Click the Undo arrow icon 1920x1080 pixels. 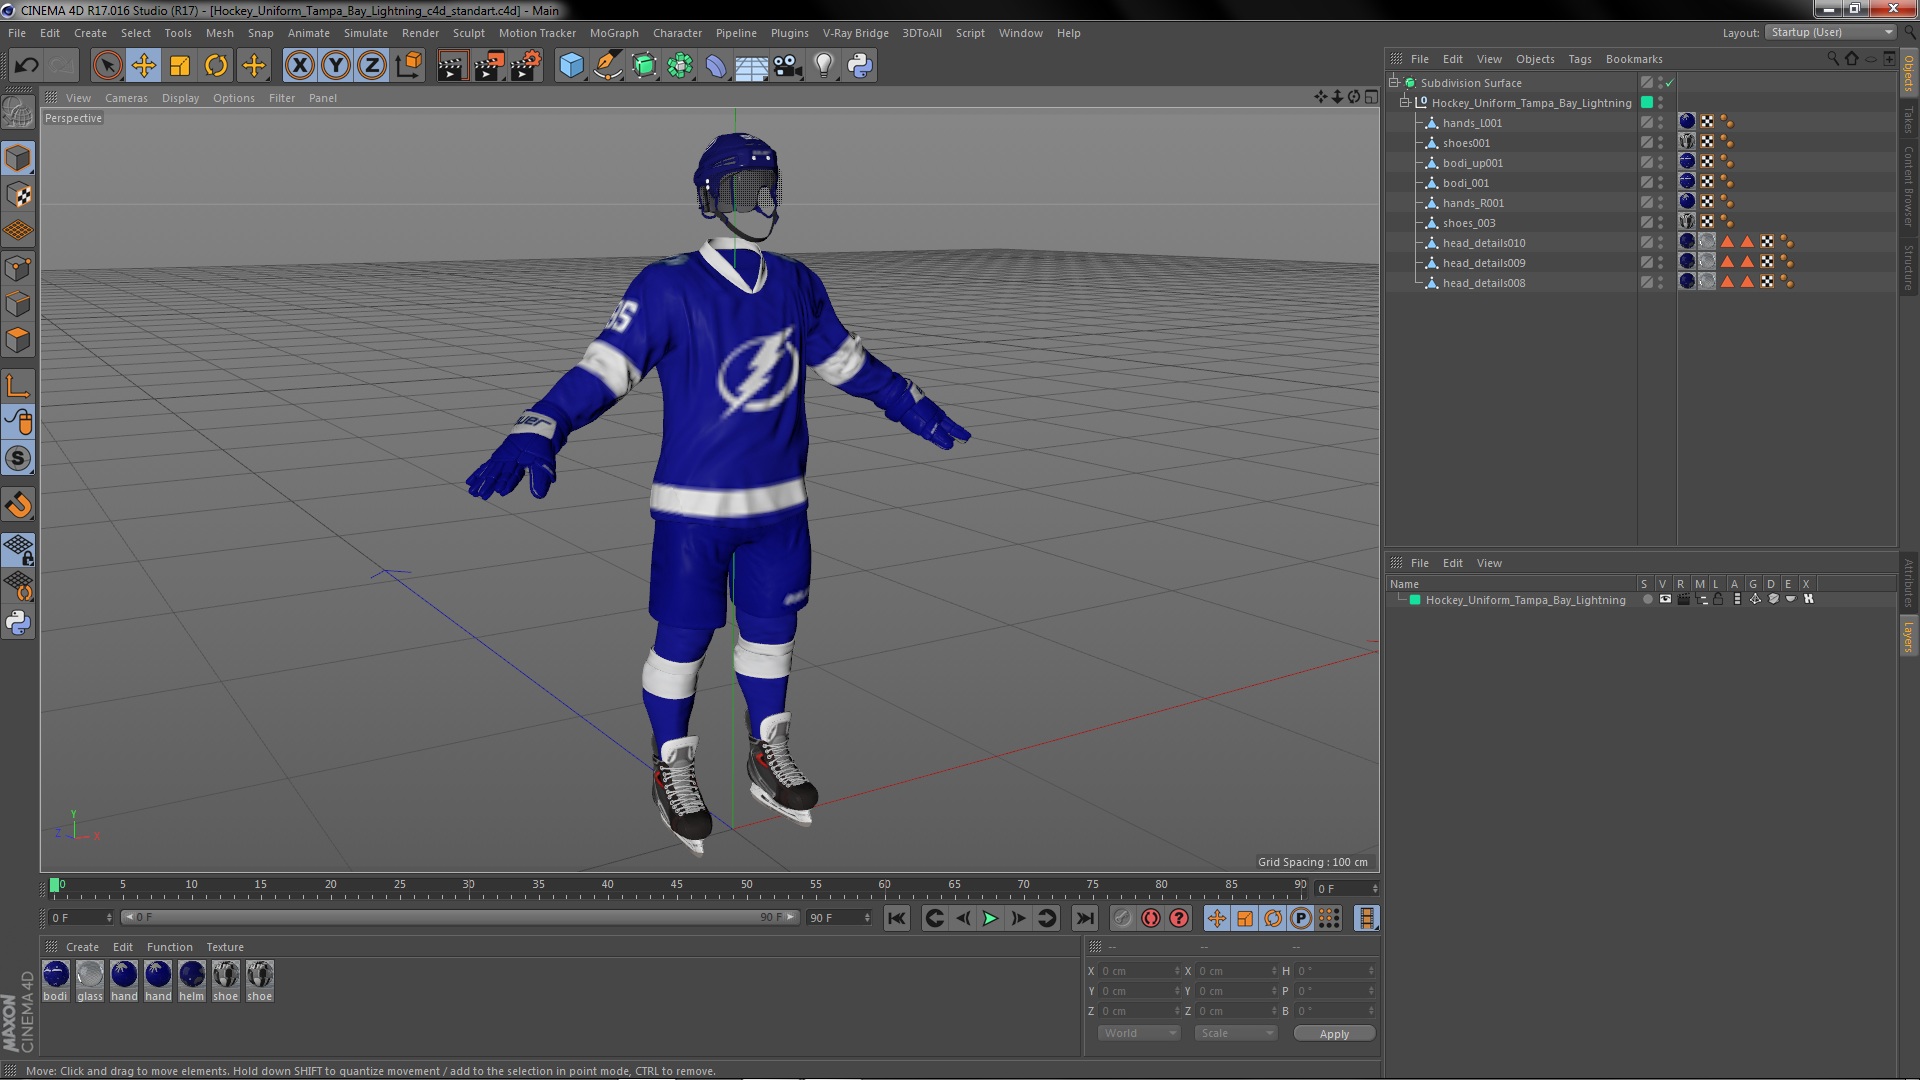coord(27,66)
